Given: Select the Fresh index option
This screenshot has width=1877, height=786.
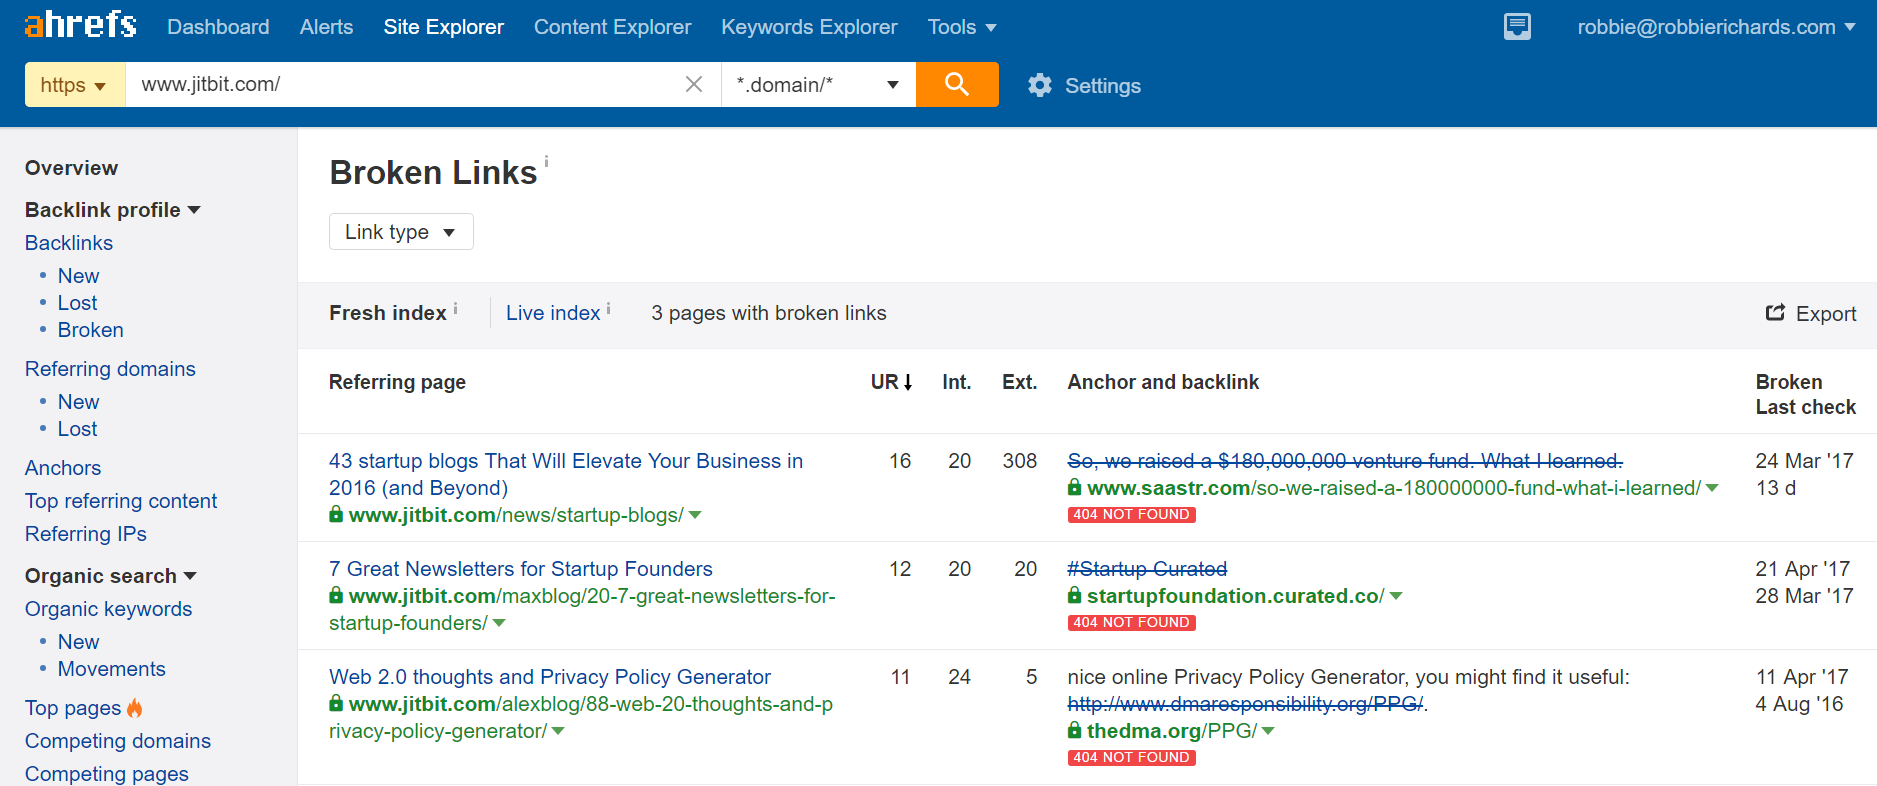Looking at the screenshot, I should tap(387, 313).
